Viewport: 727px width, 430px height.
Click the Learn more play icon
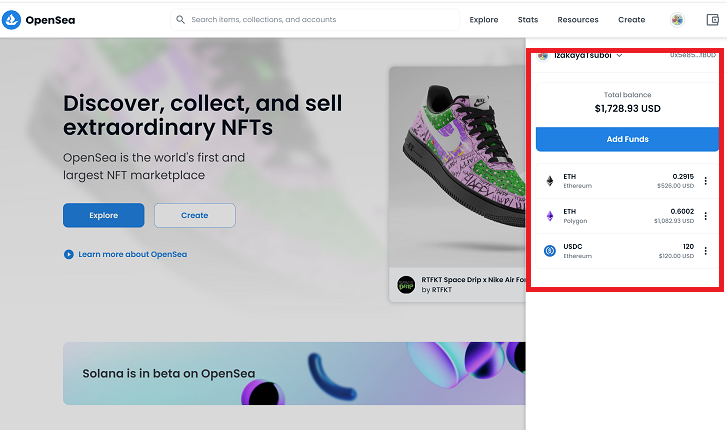69,254
